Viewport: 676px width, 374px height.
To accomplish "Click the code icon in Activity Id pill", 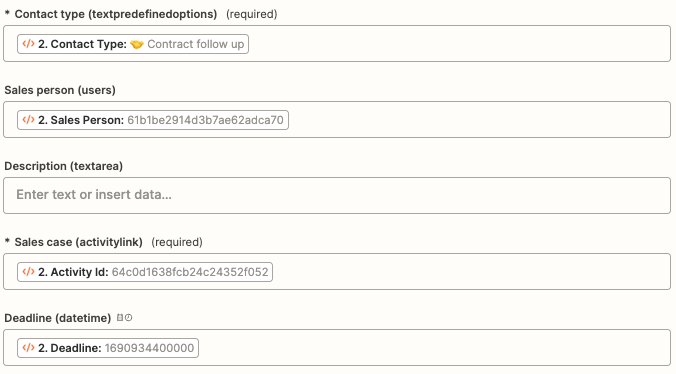I will pos(28,271).
